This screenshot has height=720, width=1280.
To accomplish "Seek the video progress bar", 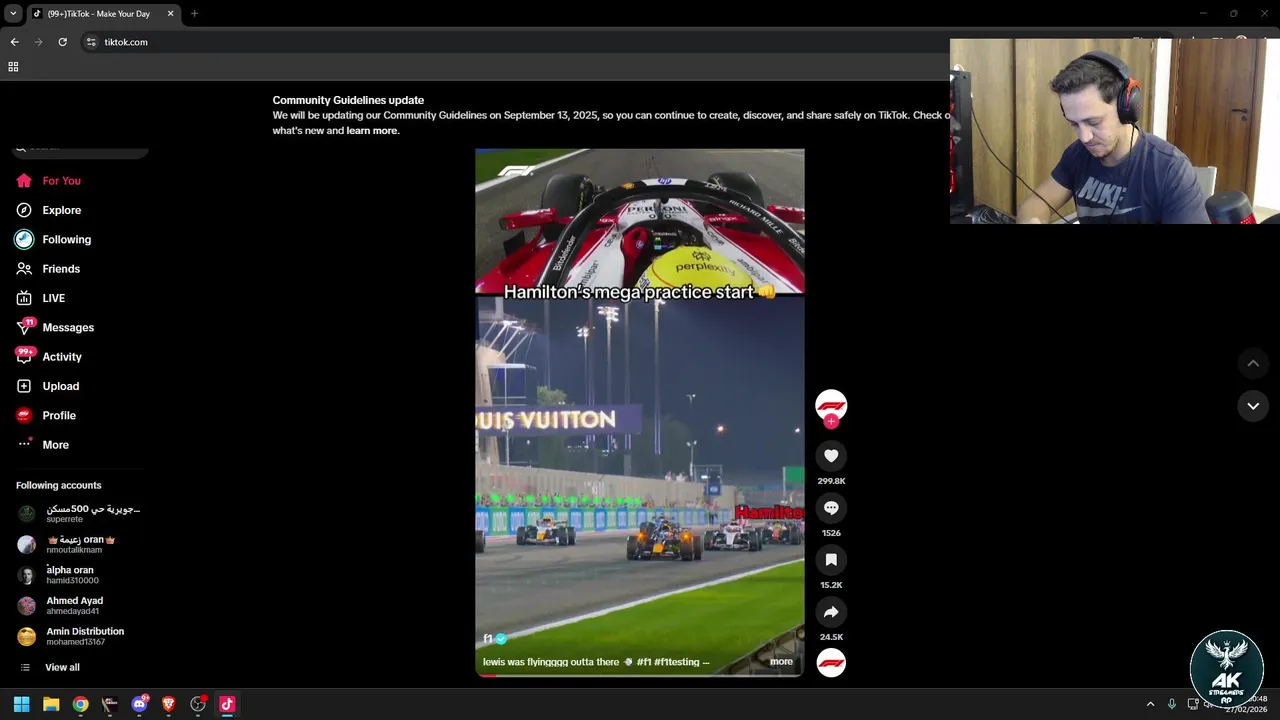I will click(640, 676).
